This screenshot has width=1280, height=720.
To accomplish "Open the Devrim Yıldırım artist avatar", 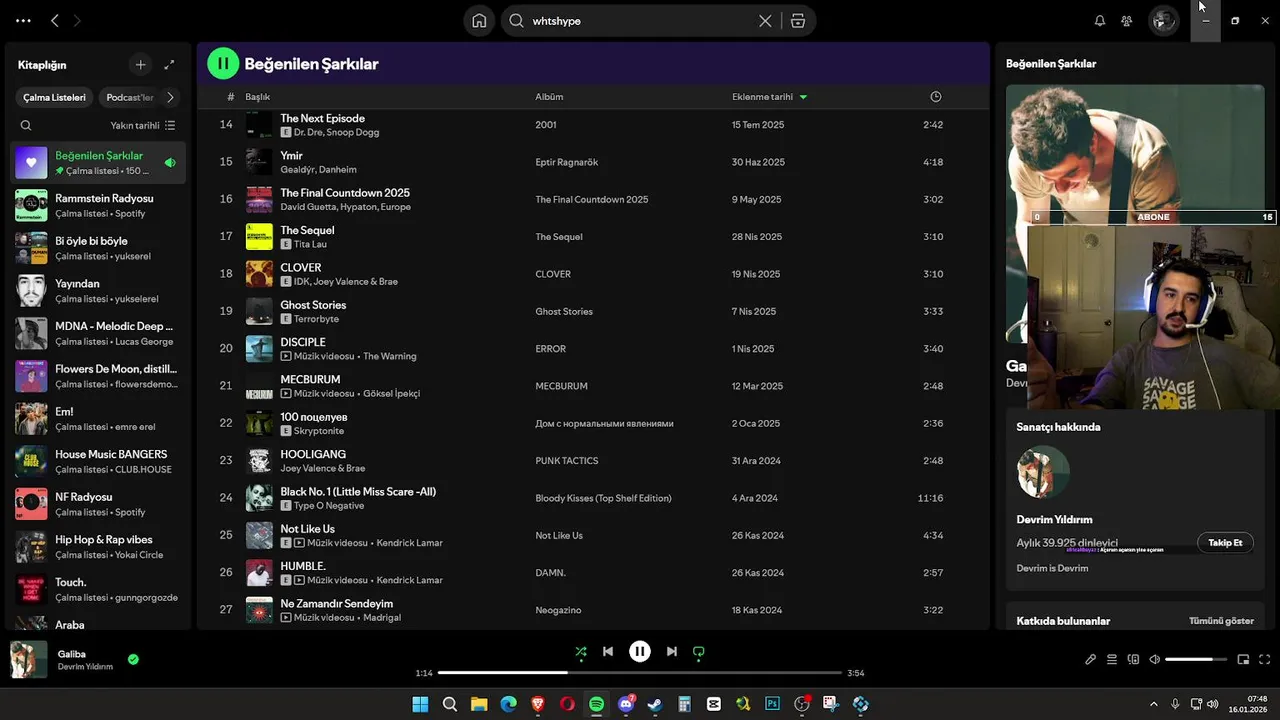I will pyautogui.click(x=1043, y=472).
